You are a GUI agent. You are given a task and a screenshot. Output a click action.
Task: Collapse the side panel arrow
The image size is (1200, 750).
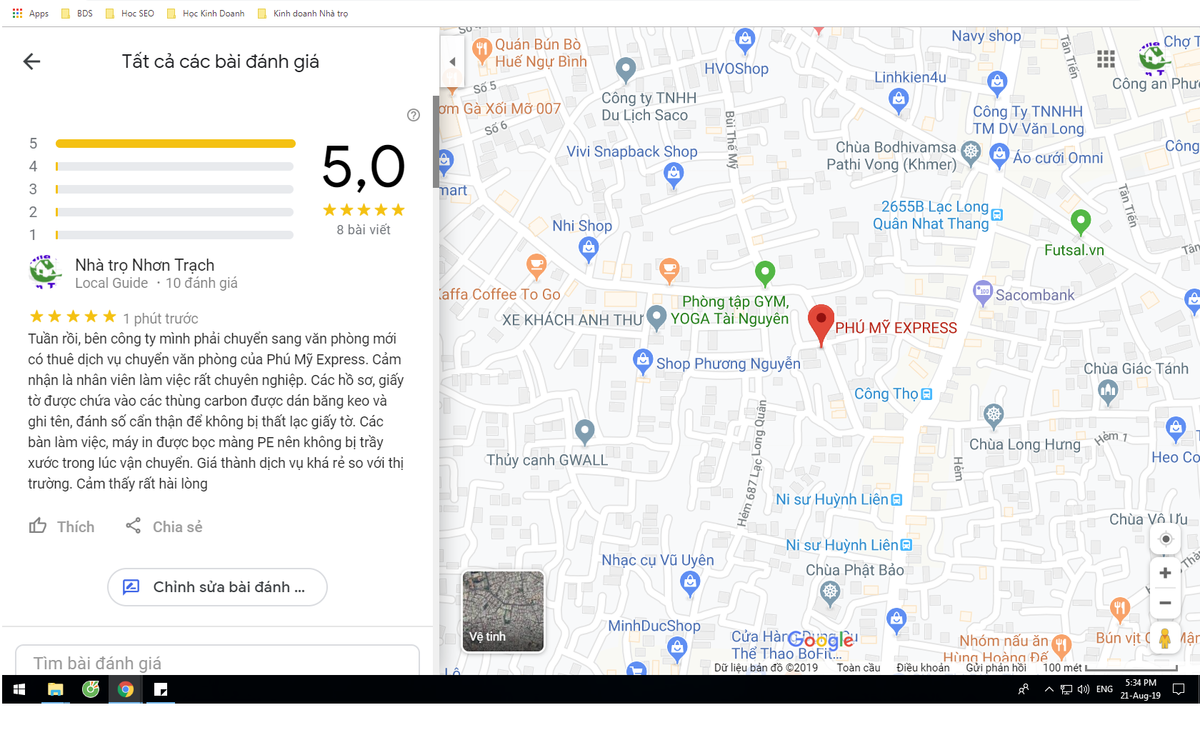click(452, 62)
